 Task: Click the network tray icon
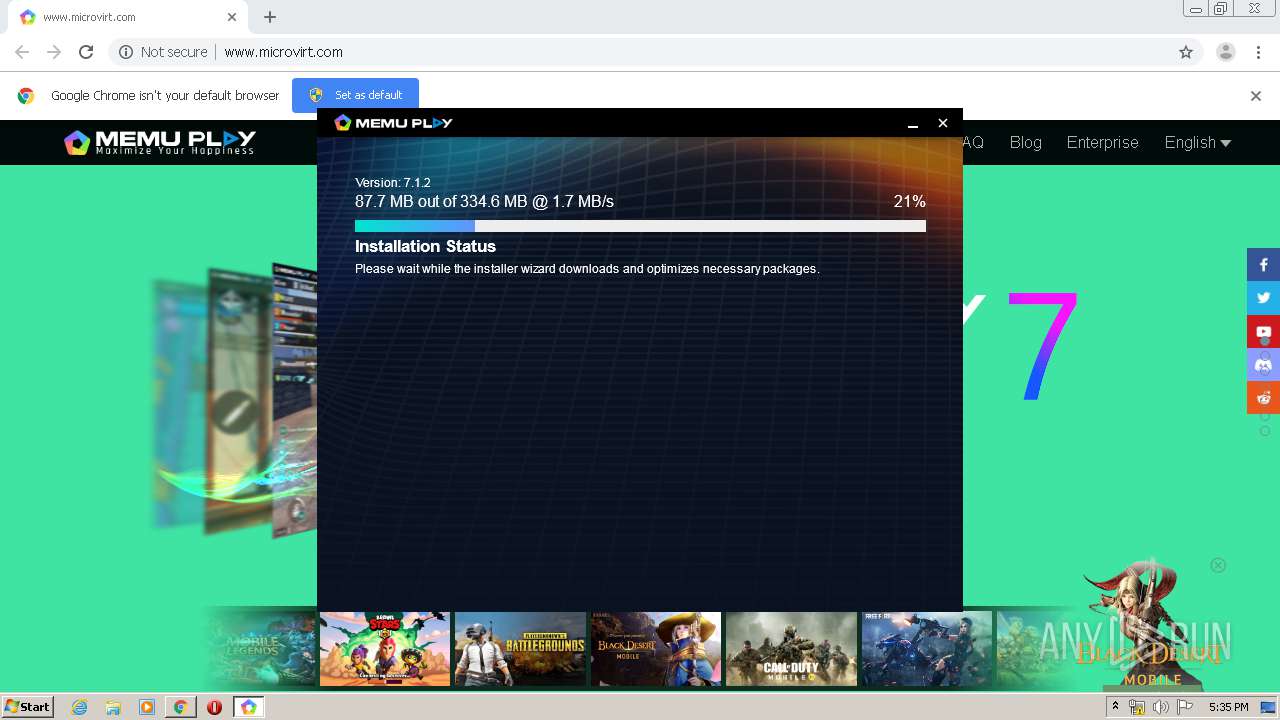click(1137, 707)
